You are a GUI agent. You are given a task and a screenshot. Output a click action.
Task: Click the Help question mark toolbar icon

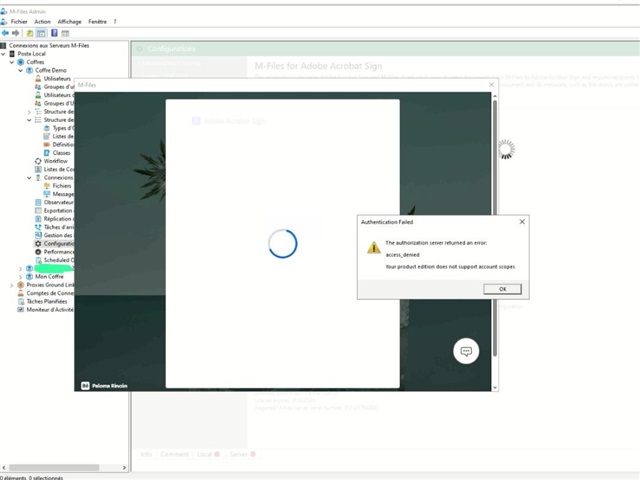pos(54,33)
